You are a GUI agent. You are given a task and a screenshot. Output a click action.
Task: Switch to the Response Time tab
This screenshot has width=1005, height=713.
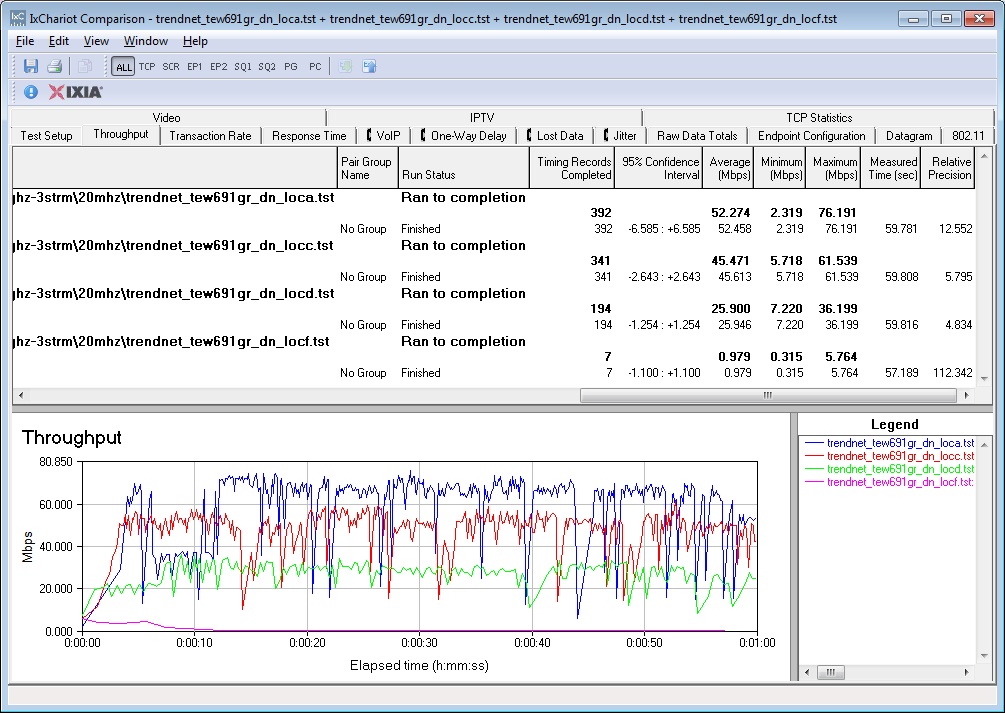pyautogui.click(x=309, y=136)
